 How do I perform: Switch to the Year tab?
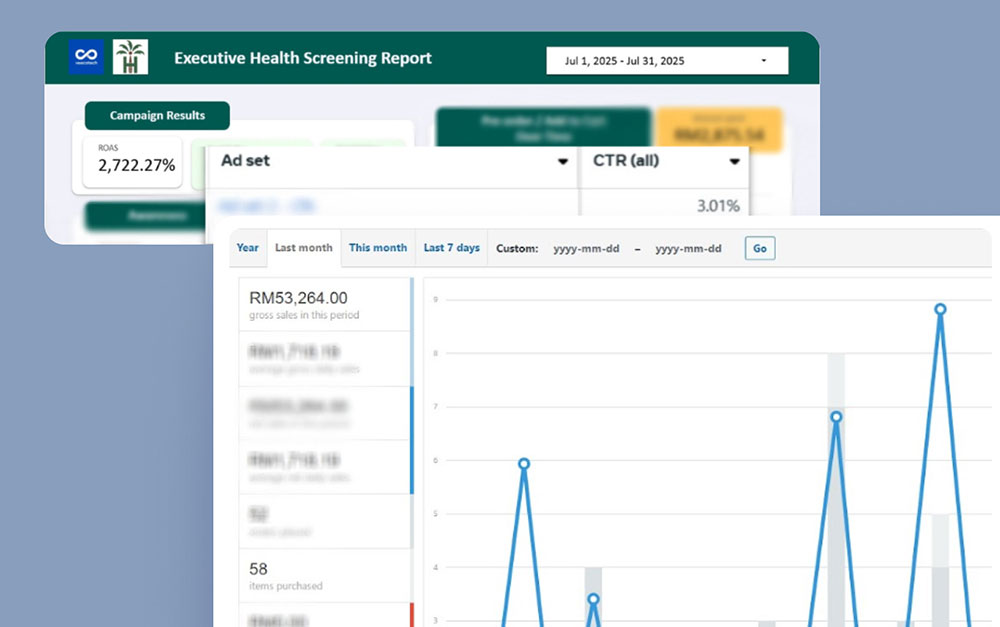(248, 248)
